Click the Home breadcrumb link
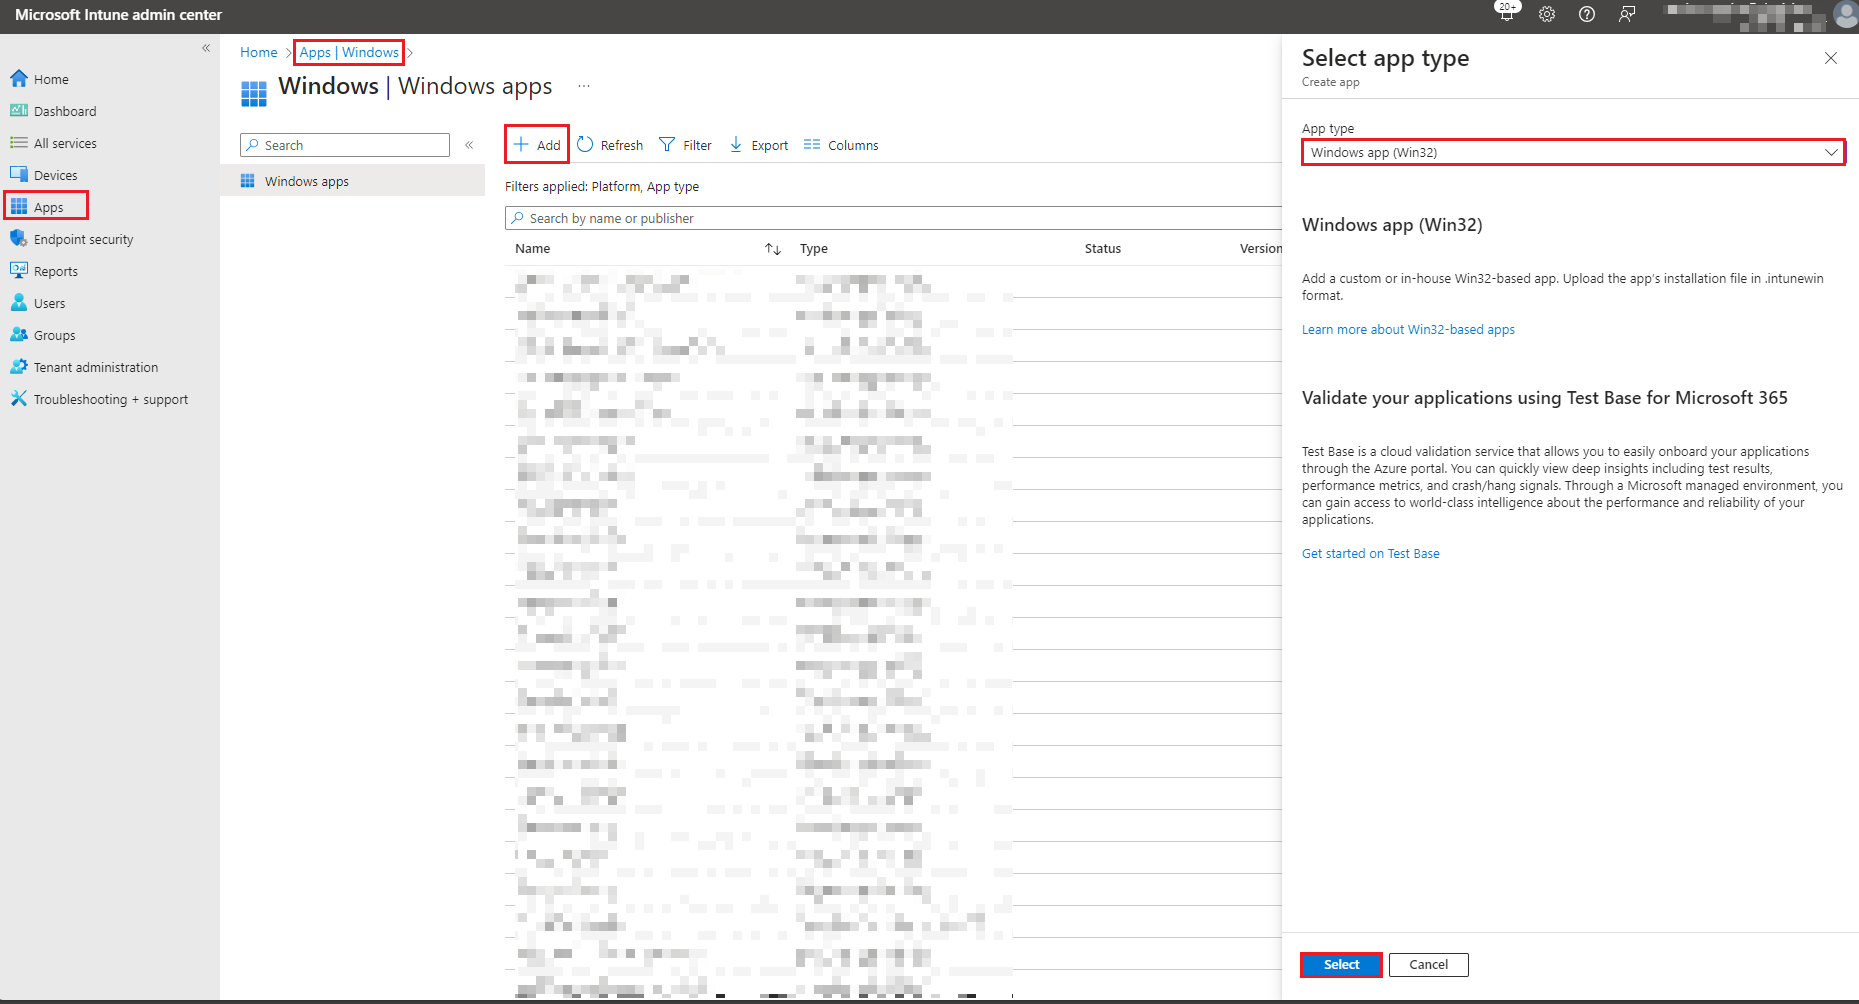This screenshot has width=1859, height=1004. tap(258, 52)
